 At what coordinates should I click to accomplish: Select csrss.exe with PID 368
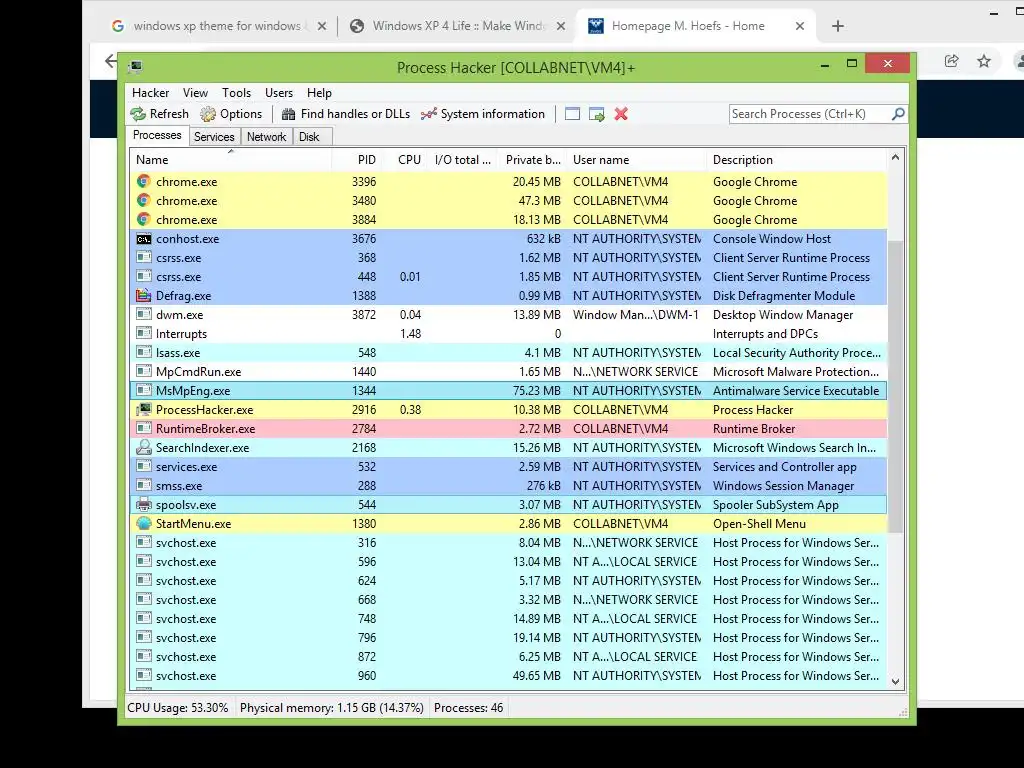coord(509,258)
